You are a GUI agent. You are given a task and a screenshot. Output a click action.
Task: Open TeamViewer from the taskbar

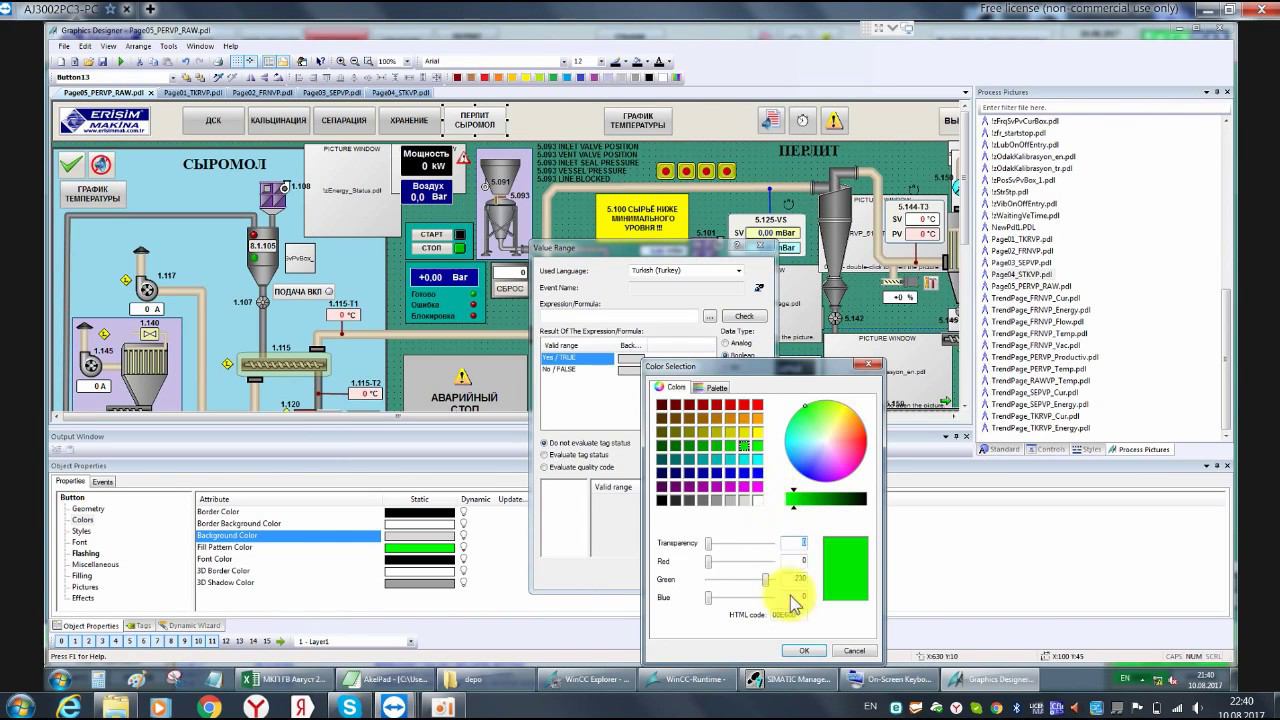click(x=396, y=707)
